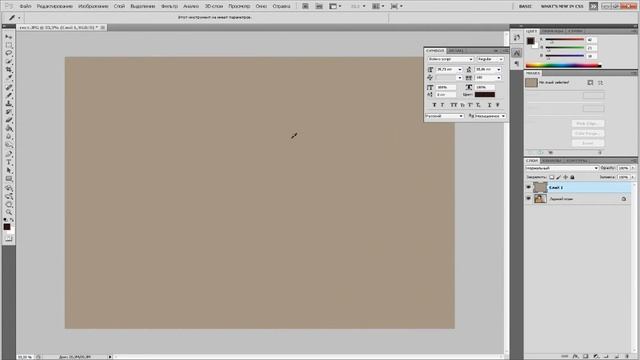Select the Gradient tool
This screenshot has height=360, width=640.
[x=9, y=128]
